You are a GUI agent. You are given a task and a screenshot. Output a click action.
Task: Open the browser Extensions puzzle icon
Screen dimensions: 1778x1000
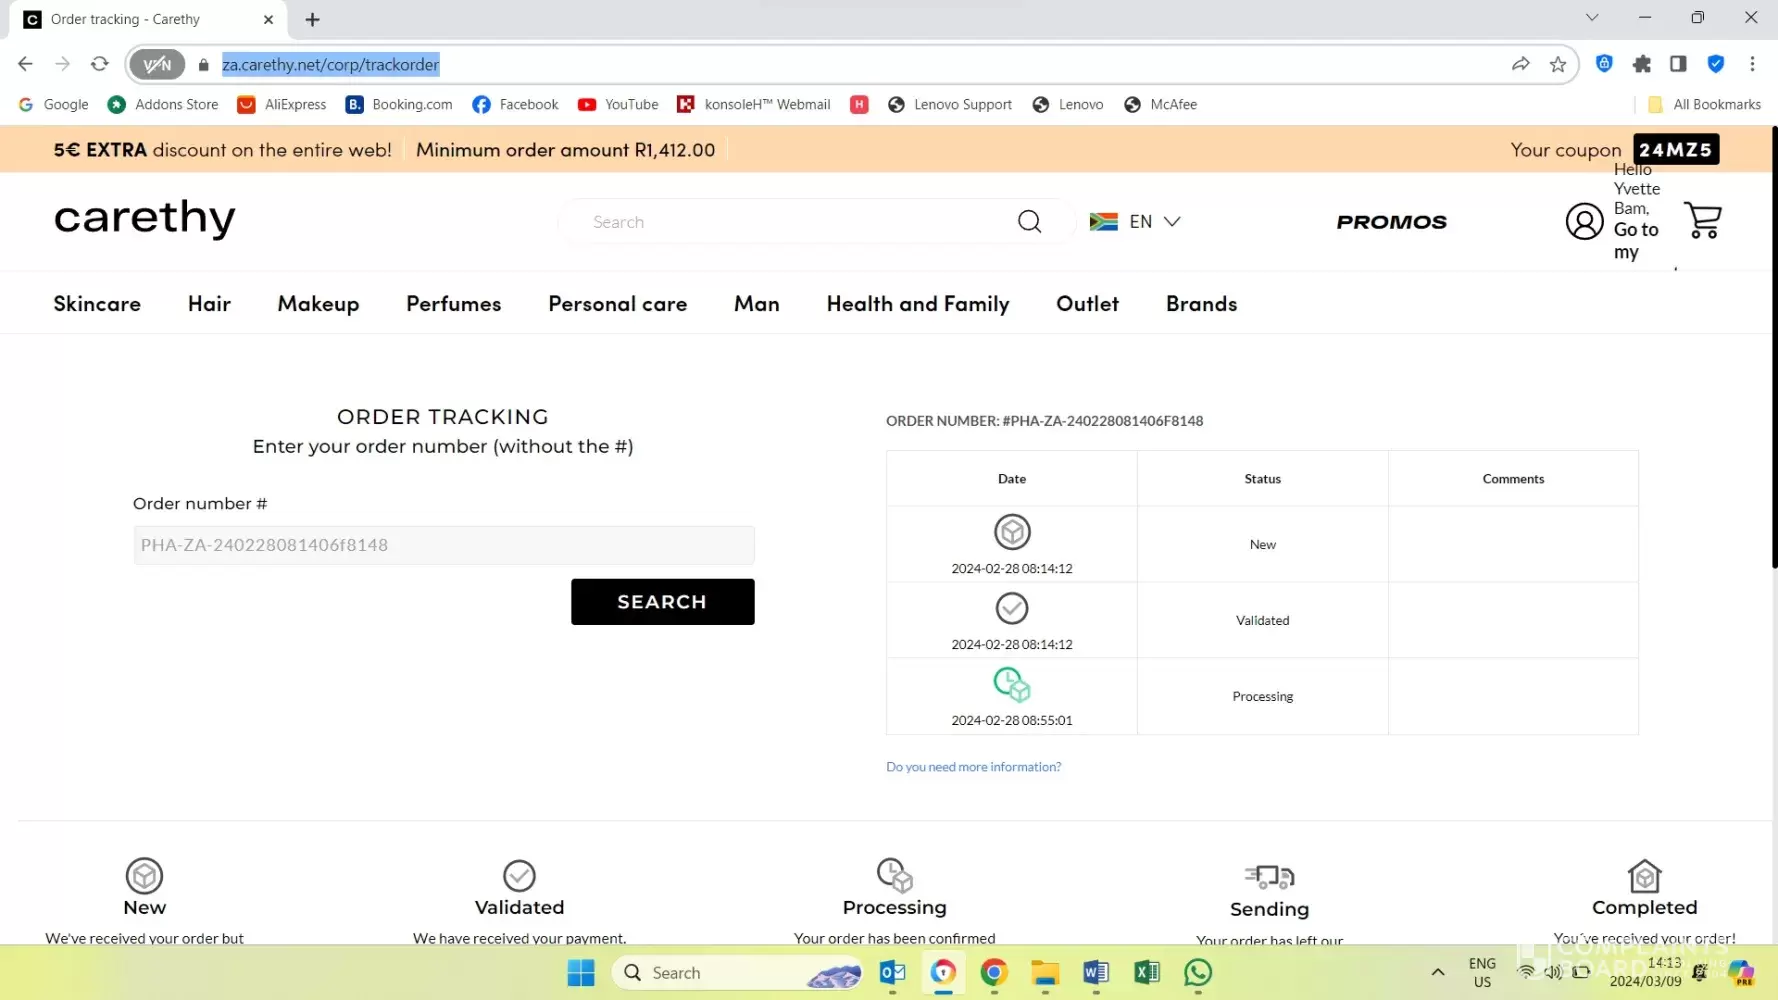[1641, 65]
